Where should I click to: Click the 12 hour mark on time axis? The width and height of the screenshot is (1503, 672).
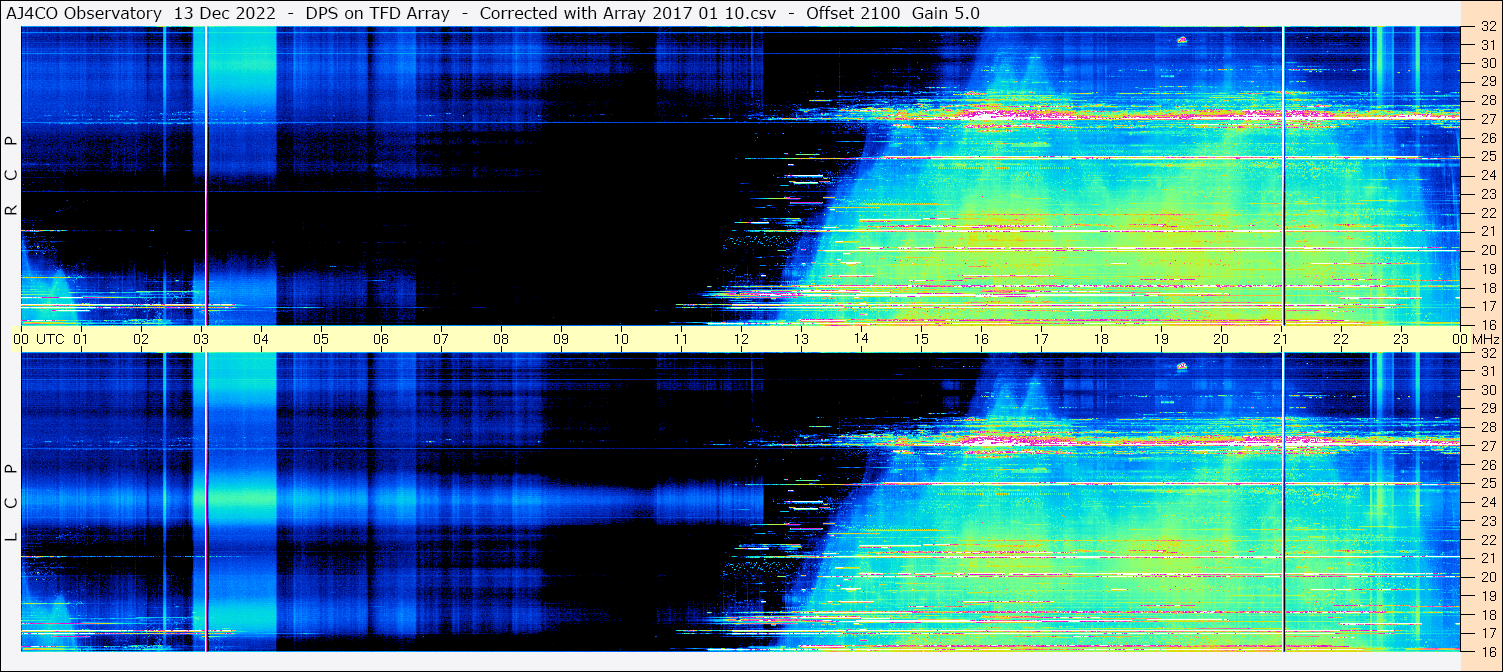pyautogui.click(x=741, y=339)
